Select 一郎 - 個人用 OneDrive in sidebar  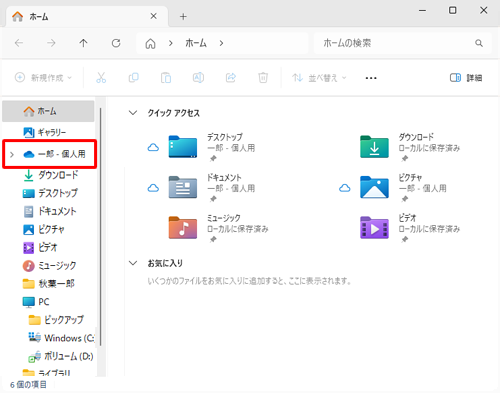(x=50, y=154)
